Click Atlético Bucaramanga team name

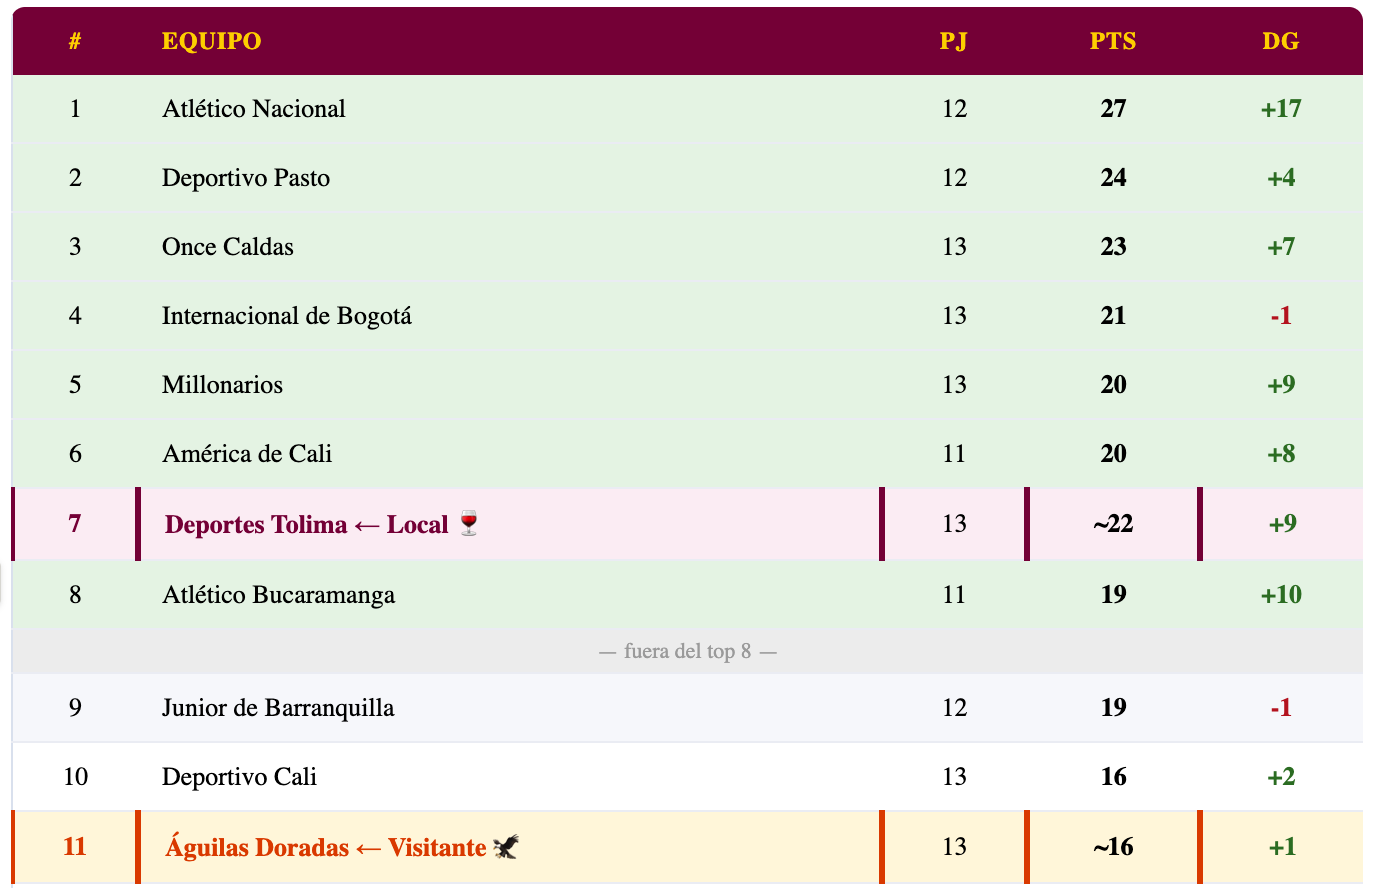(278, 595)
